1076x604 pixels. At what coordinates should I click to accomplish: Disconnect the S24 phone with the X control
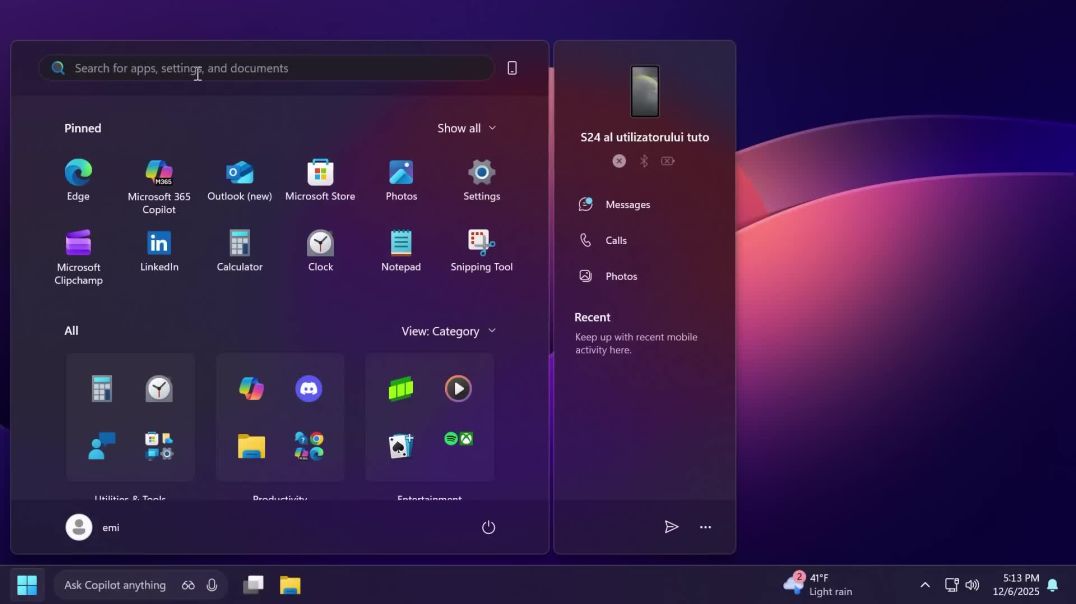coord(619,160)
